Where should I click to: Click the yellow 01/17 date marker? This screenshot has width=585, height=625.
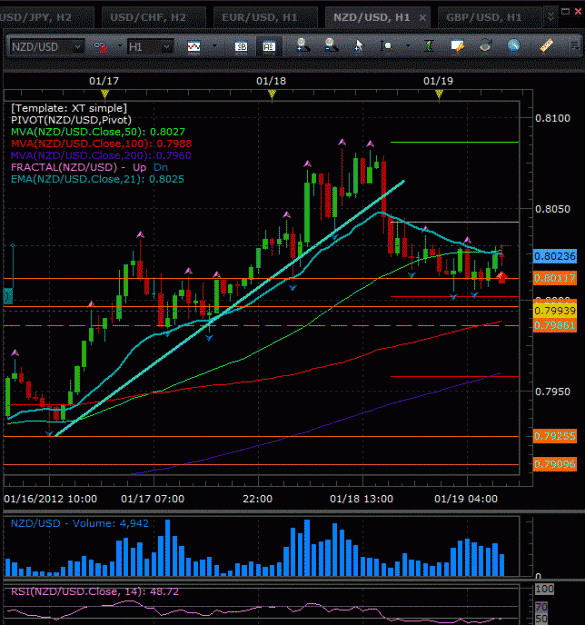click(105, 94)
